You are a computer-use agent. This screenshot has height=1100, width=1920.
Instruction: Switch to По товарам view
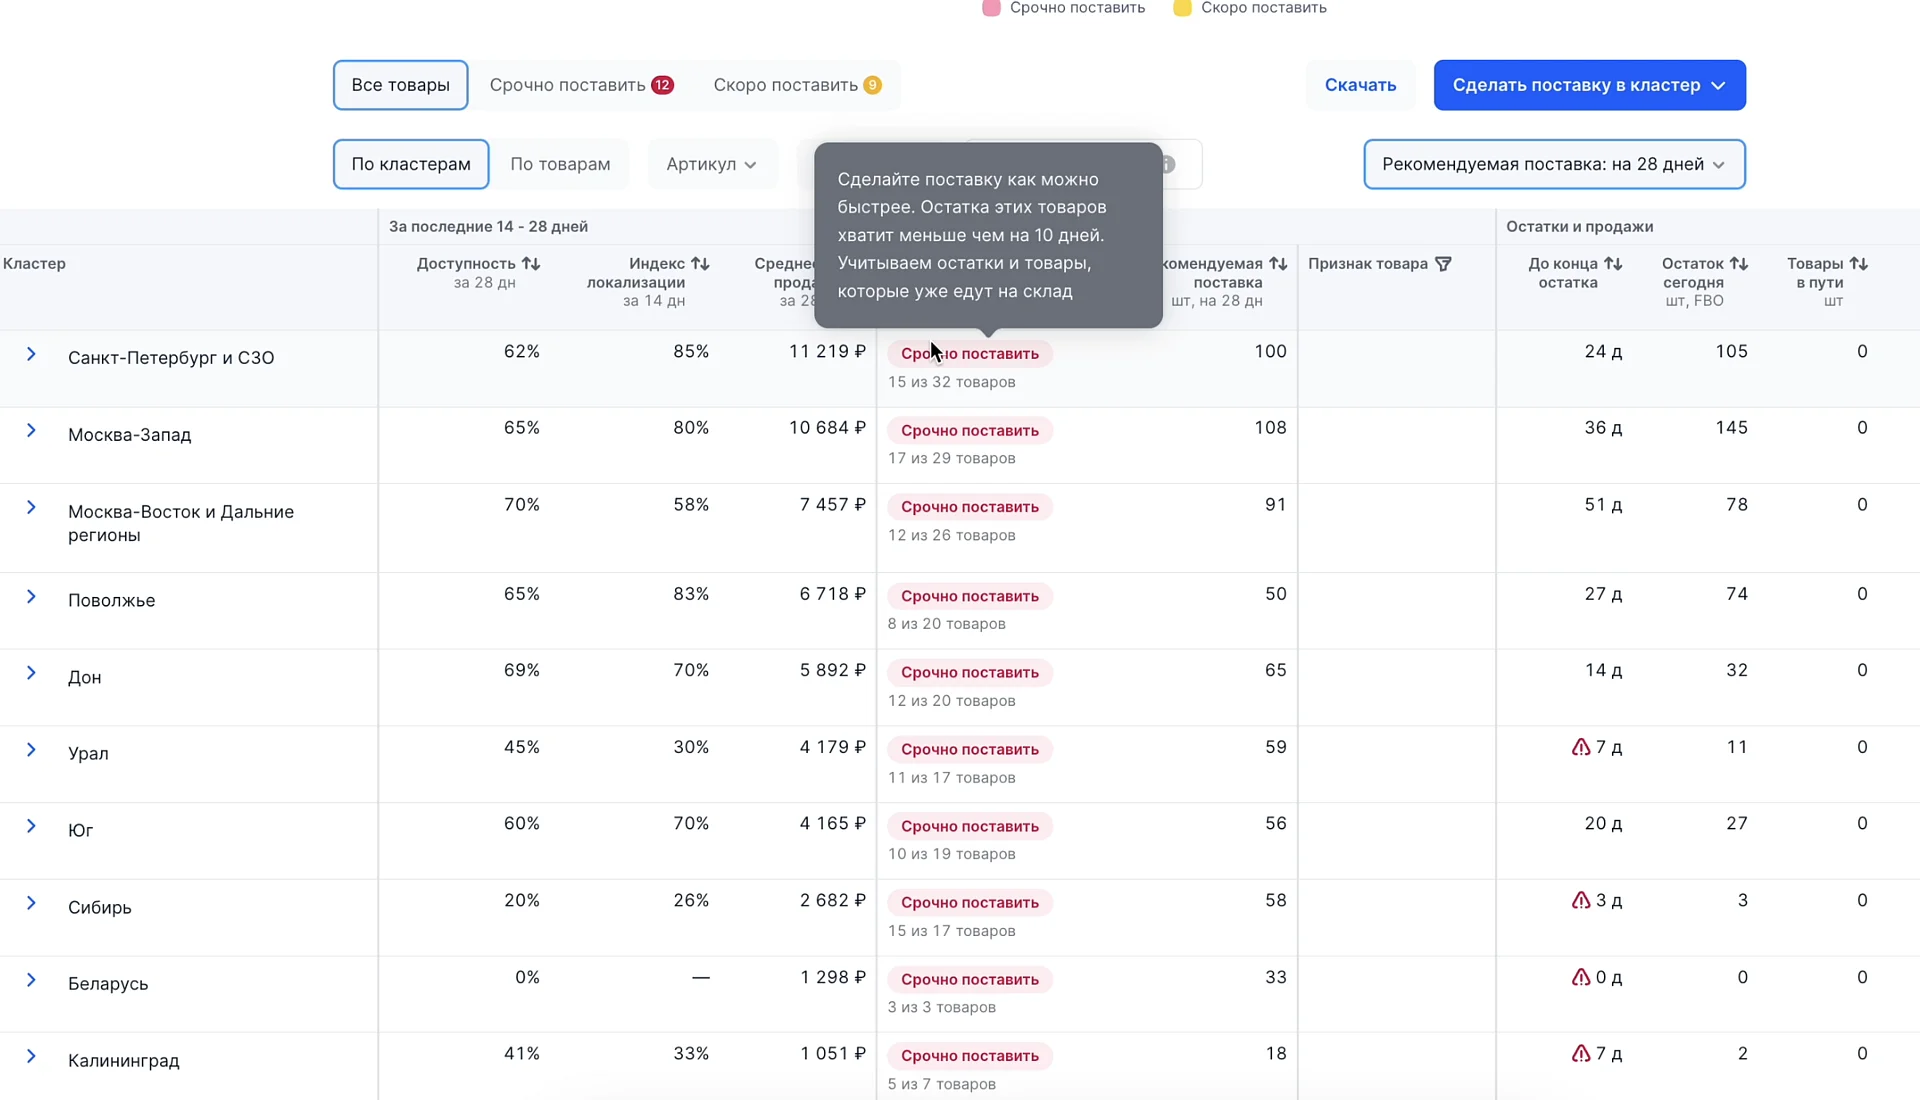560,164
